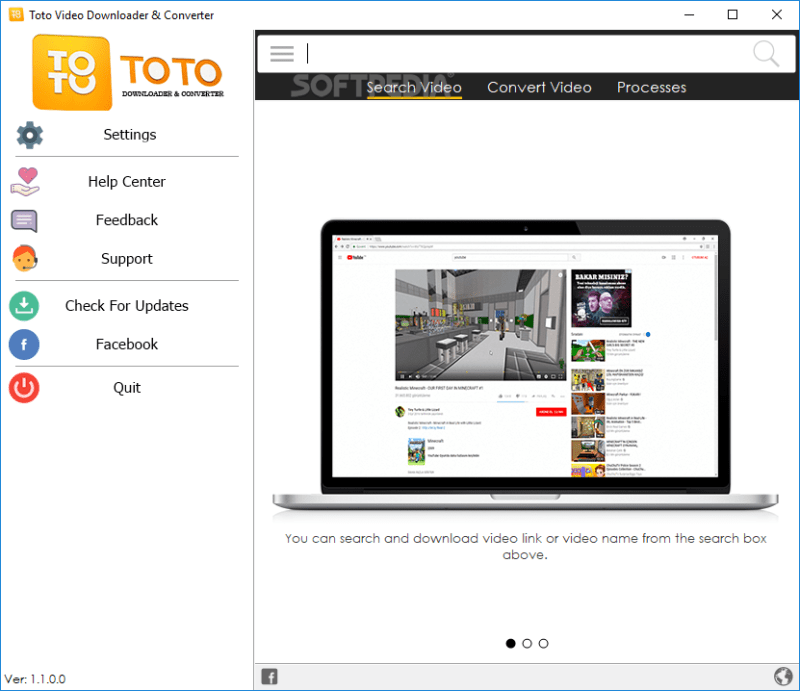Click the magnifying glass search icon
Screen dimensions: 800x691
tap(766, 54)
